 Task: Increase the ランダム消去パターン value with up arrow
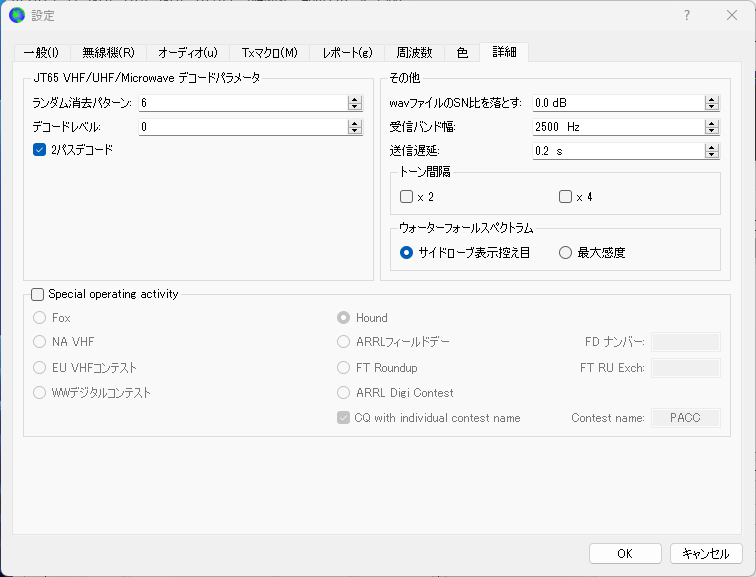coord(354,99)
